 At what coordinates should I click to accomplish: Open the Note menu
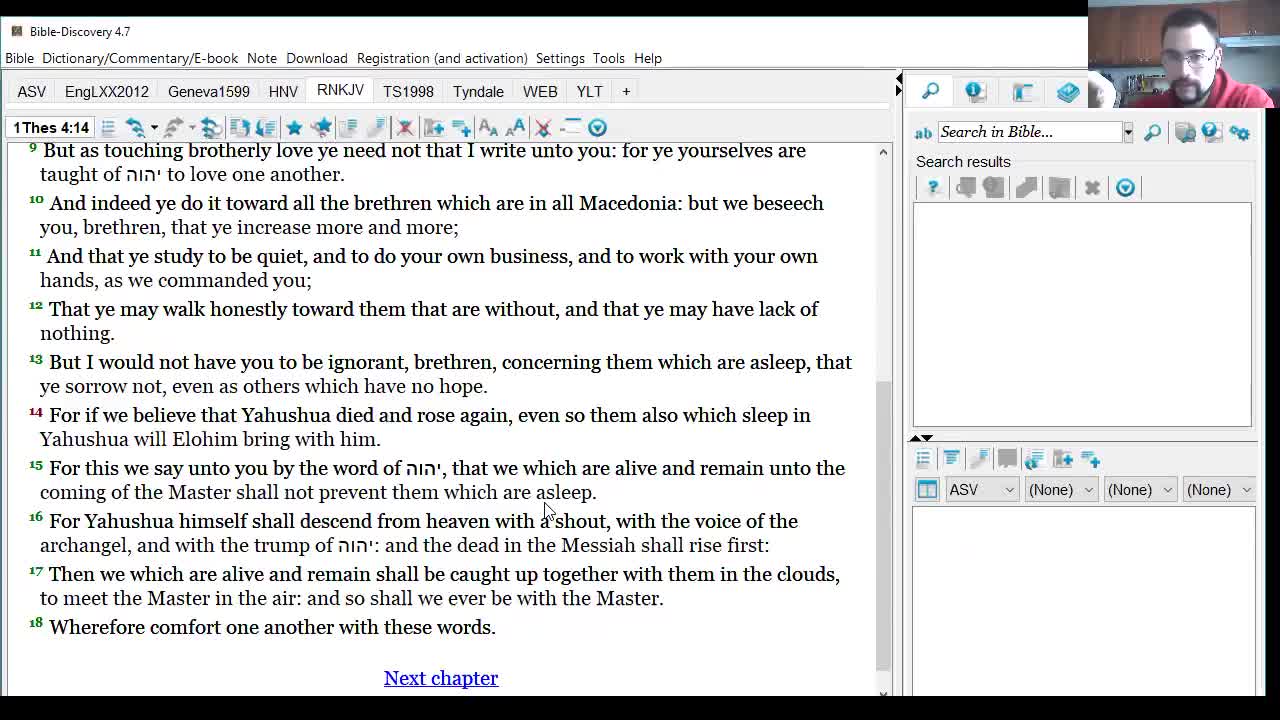pyautogui.click(x=262, y=58)
